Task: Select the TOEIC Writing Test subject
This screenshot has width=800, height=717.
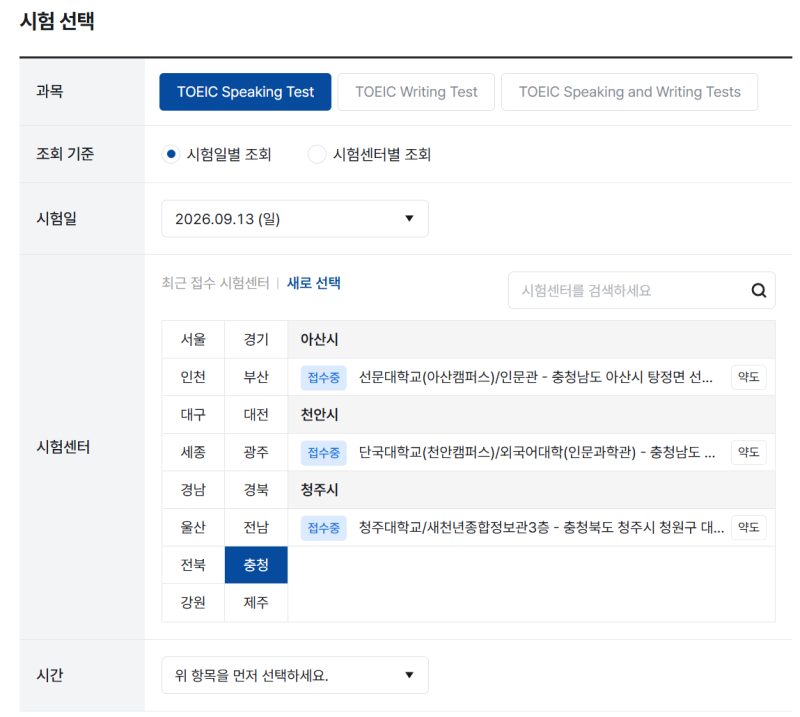Action: point(416,92)
